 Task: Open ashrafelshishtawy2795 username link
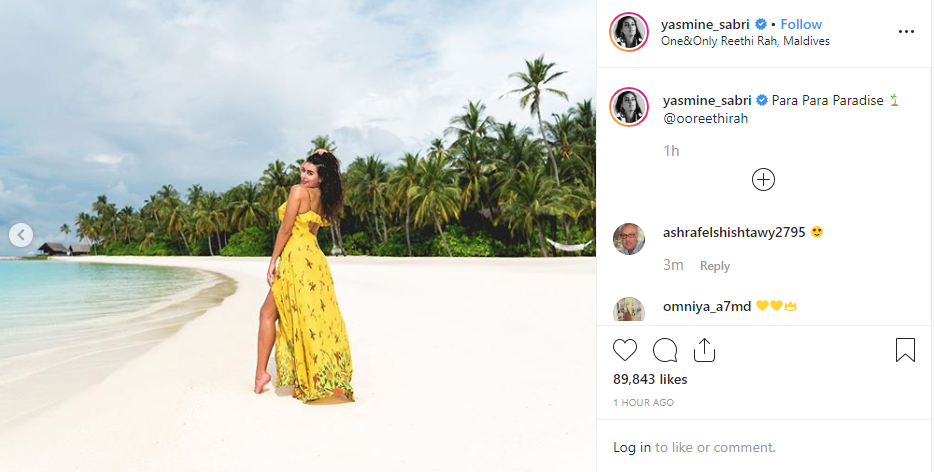734,232
